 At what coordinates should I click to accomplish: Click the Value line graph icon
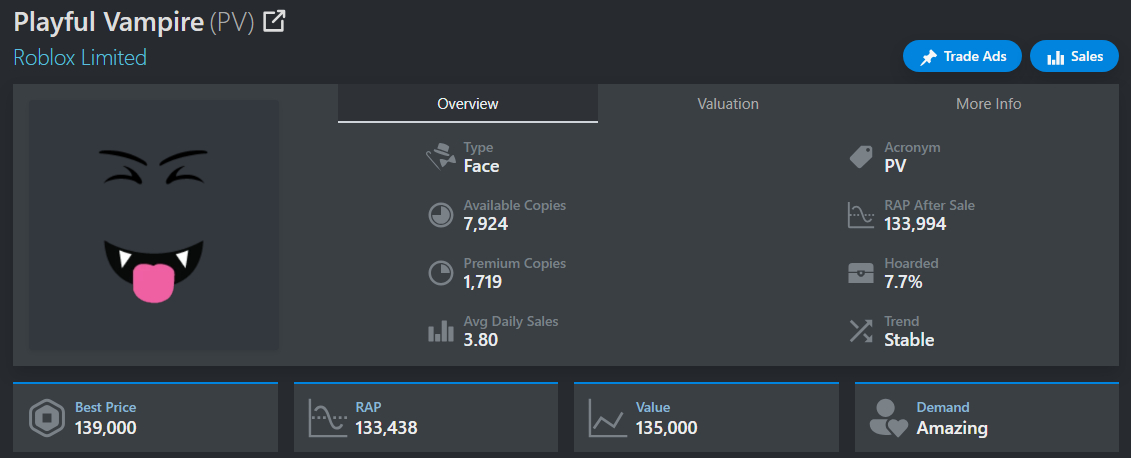607,418
